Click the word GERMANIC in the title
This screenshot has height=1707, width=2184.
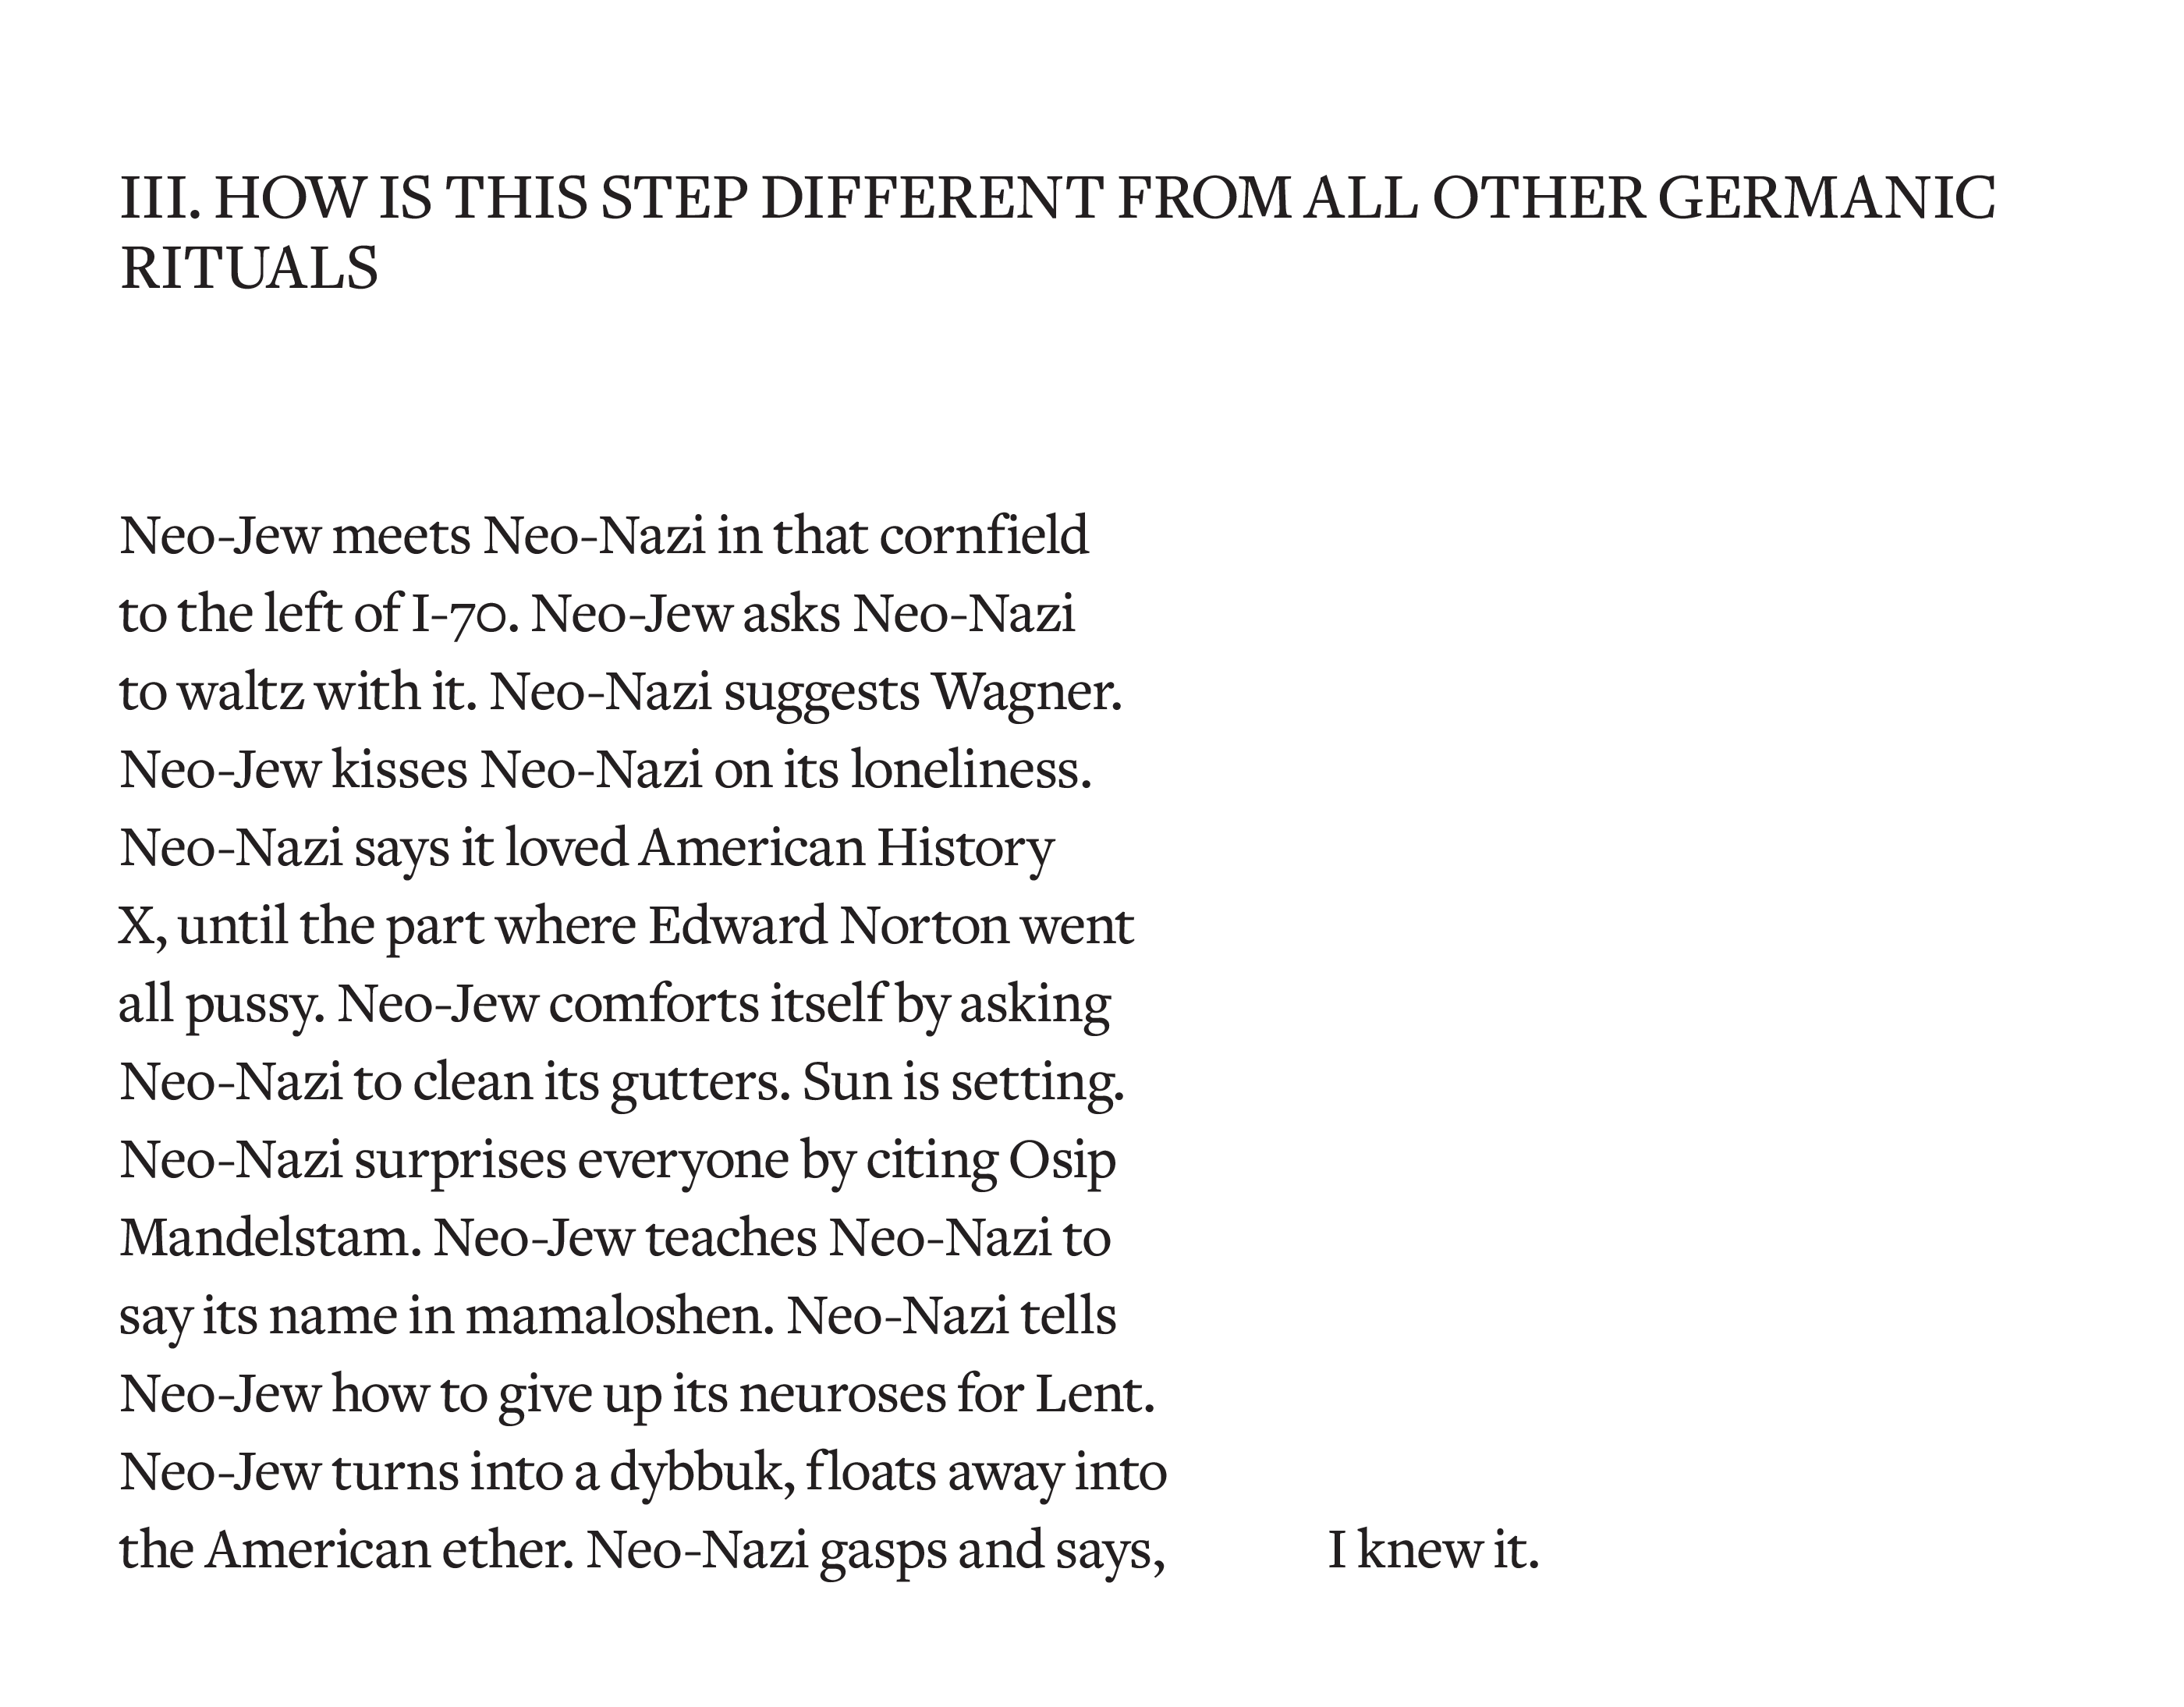click(x=1827, y=198)
